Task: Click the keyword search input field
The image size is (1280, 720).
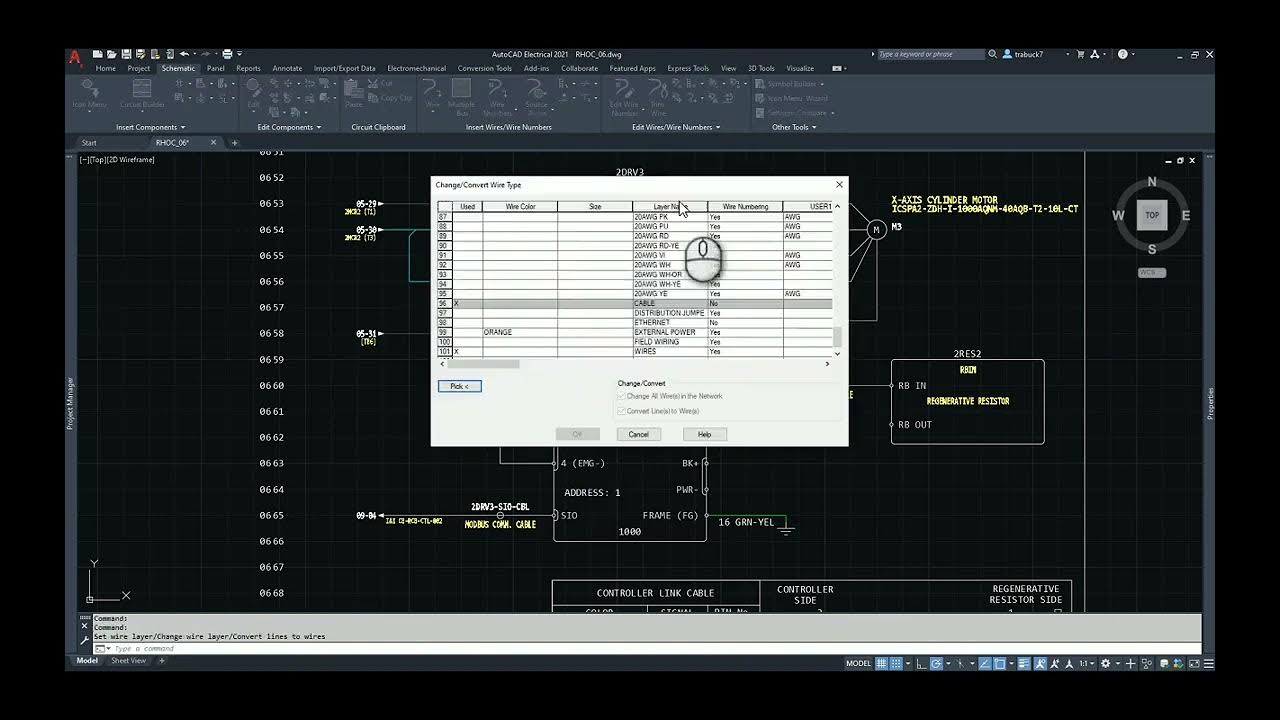Action: (x=930, y=54)
